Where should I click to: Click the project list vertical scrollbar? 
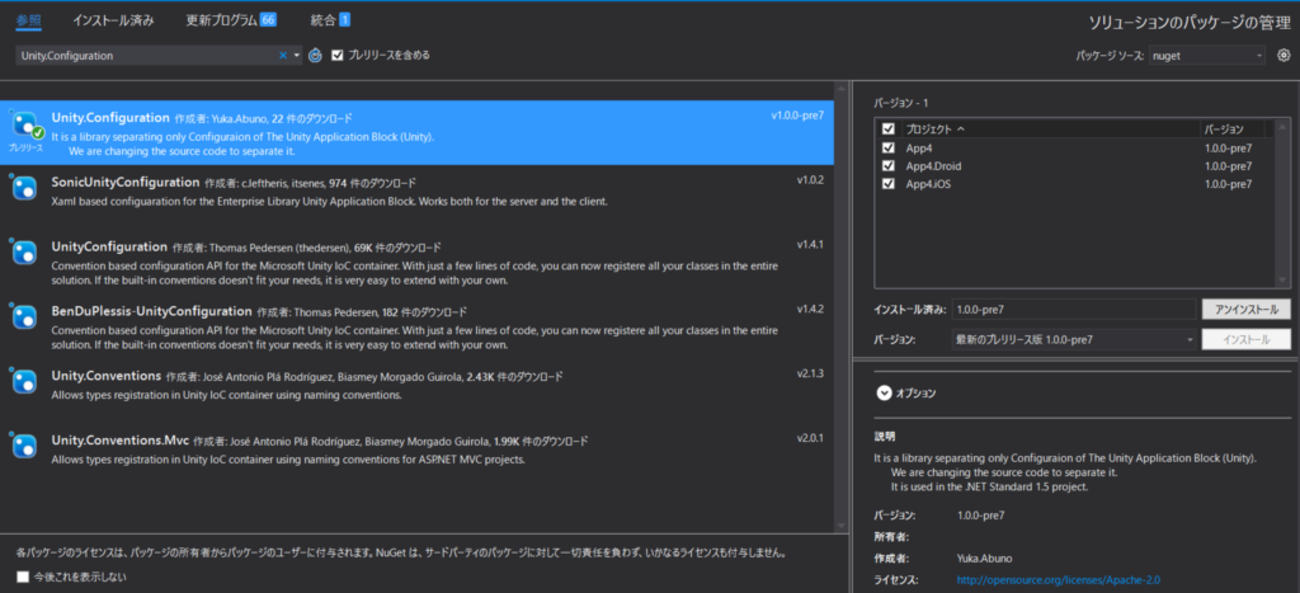(1283, 204)
